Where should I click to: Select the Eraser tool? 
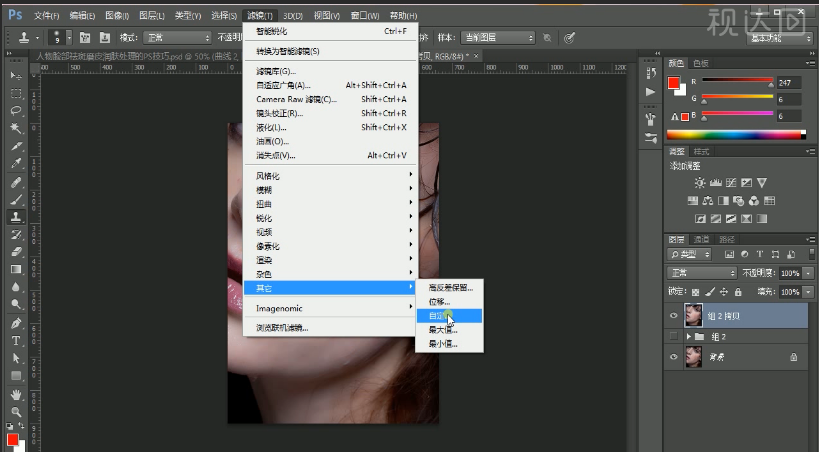16,252
